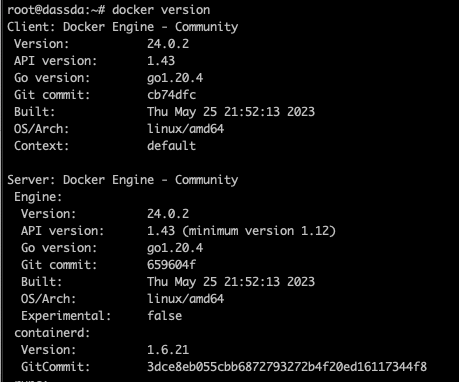Click the 'Server: Docker Engine - Community' heading
Image resolution: width=459 pixels, height=382 pixels.
coord(123,180)
